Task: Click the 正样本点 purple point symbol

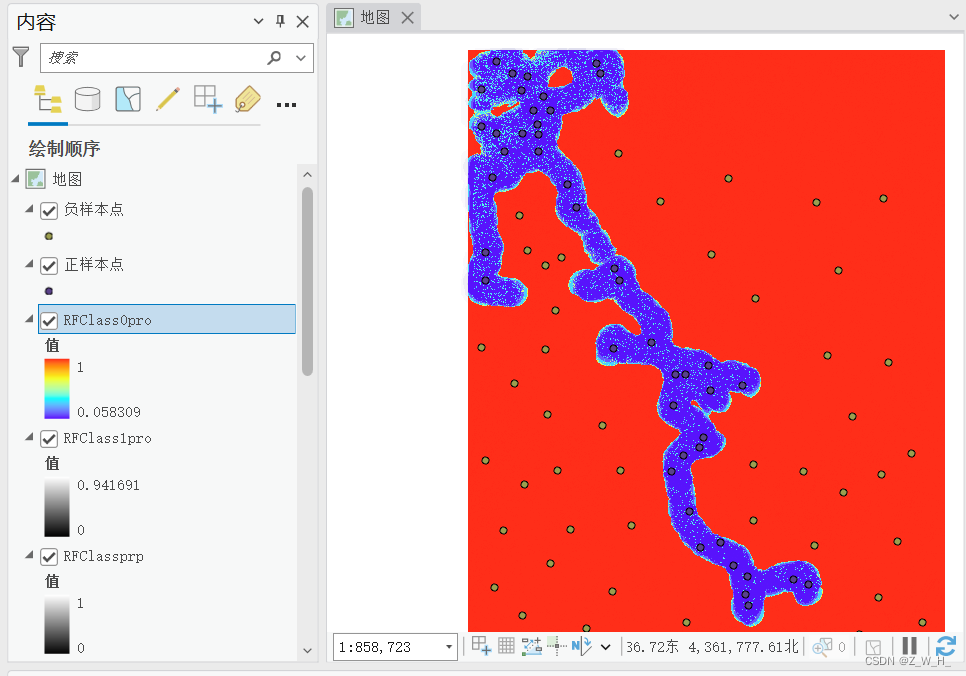Action: click(49, 291)
